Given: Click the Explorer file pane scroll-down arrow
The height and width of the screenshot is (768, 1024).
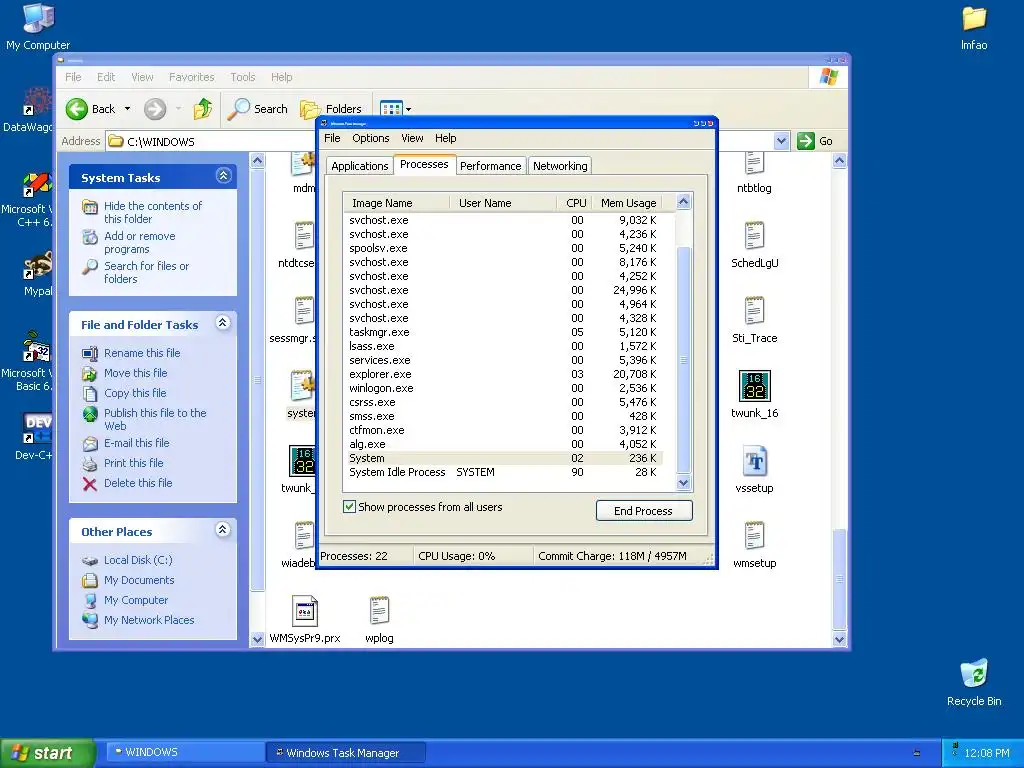Looking at the screenshot, I should 839,640.
